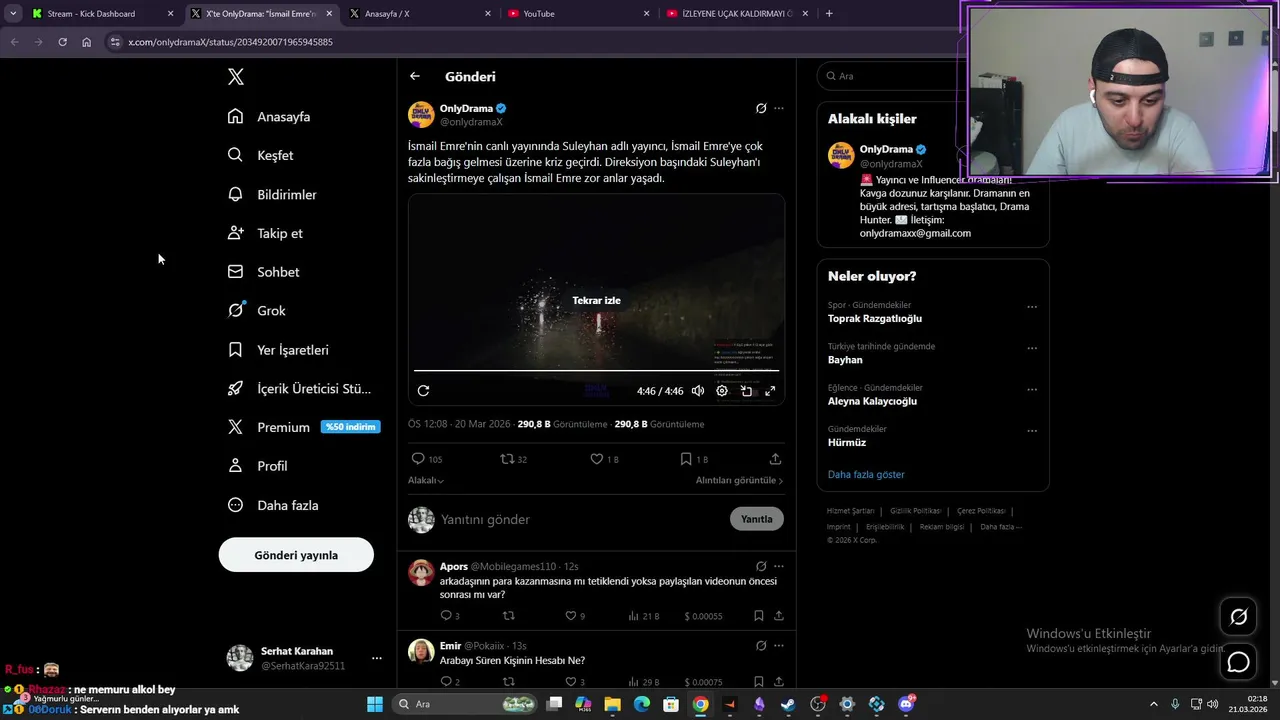
Task: Expand the Daha fazla menu
Action: pyautogui.click(x=273, y=505)
